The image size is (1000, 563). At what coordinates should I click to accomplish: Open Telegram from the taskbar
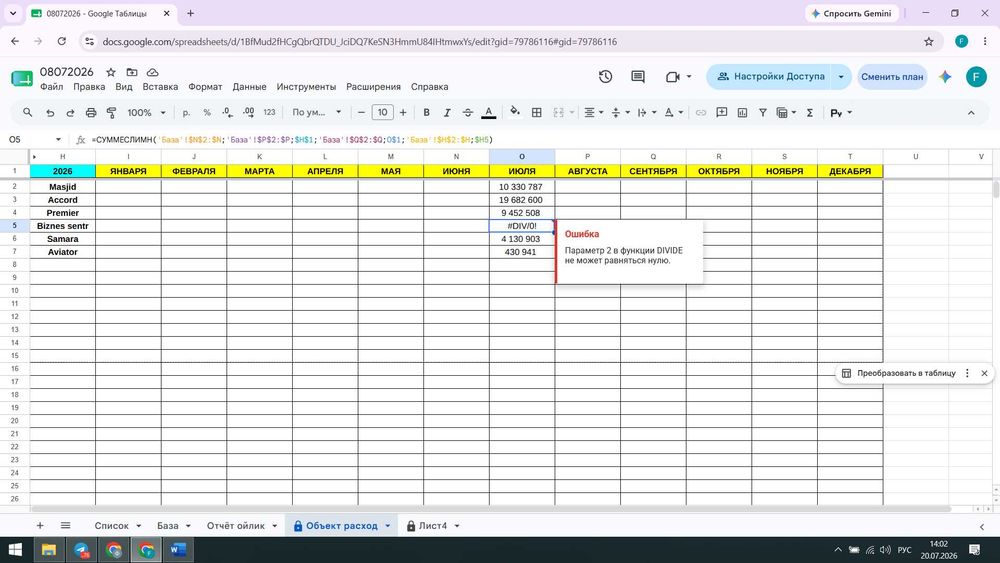tap(81, 550)
